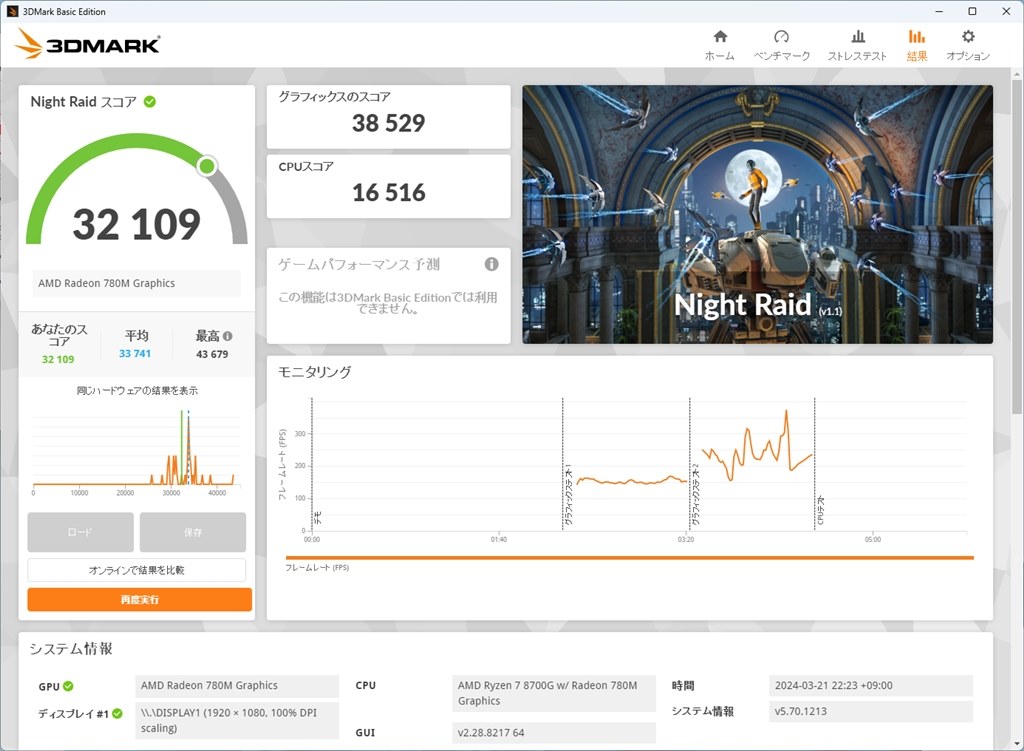Go to the Home (ホーム) tab
The width and height of the screenshot is (1024, 751).
(x=719, y=45)
